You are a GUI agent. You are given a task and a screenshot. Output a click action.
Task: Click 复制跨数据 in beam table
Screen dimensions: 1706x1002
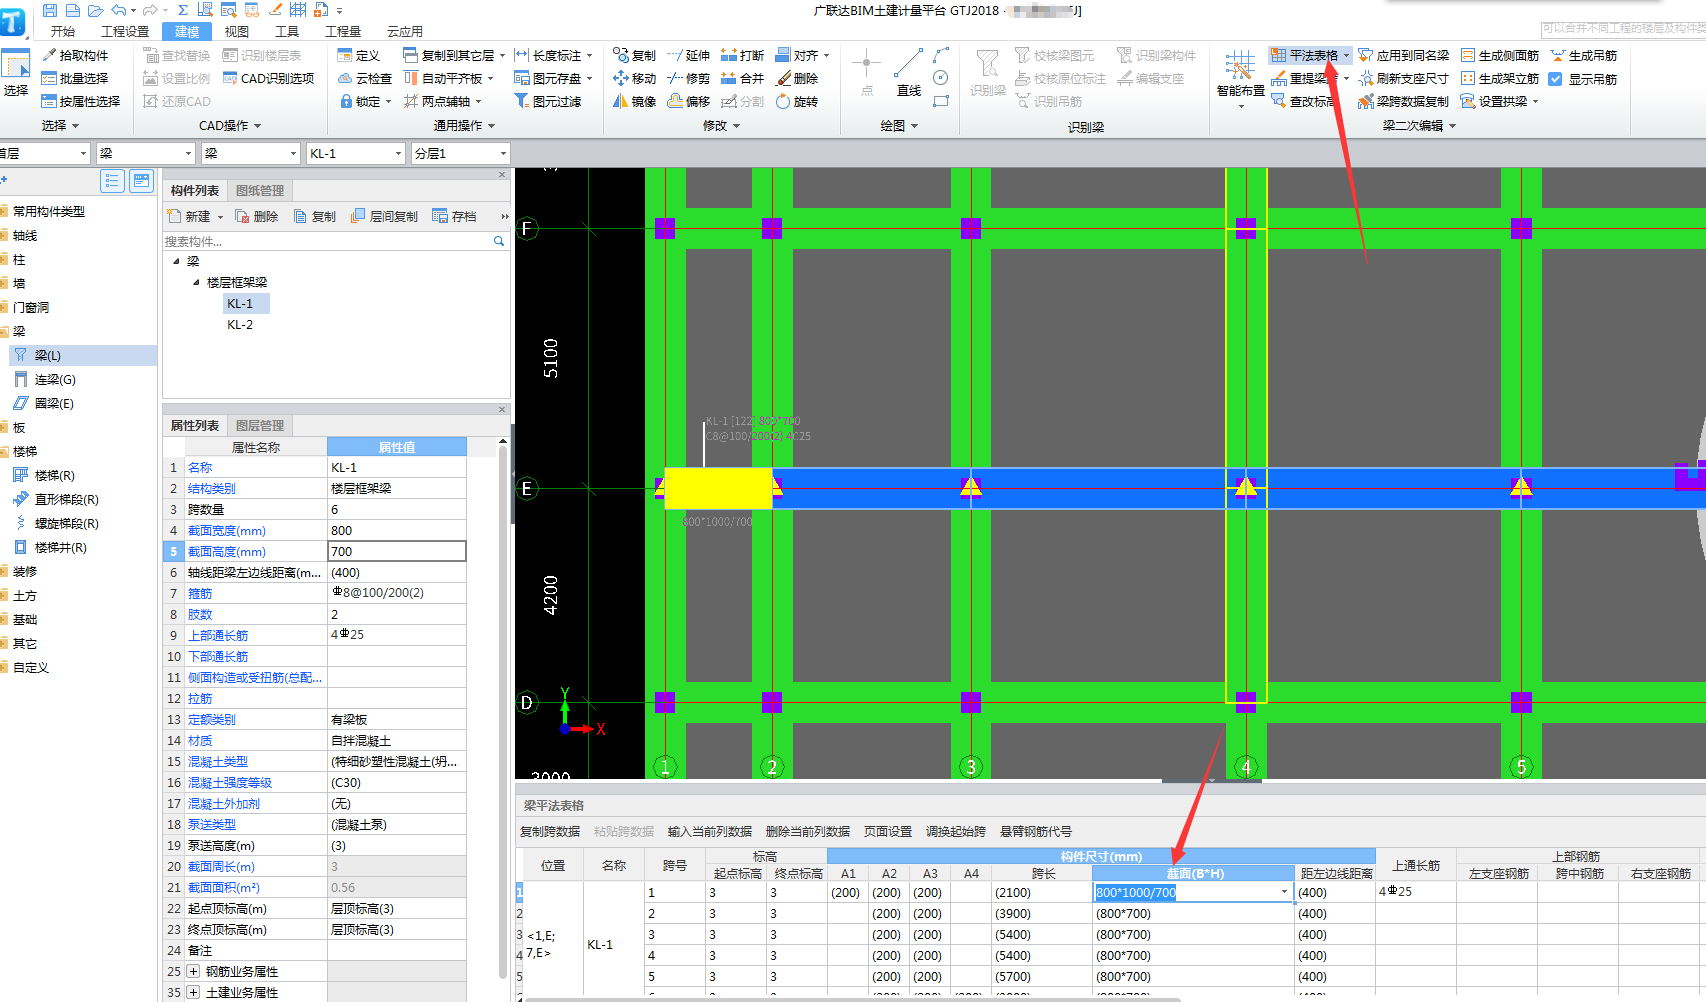(550, 831)
